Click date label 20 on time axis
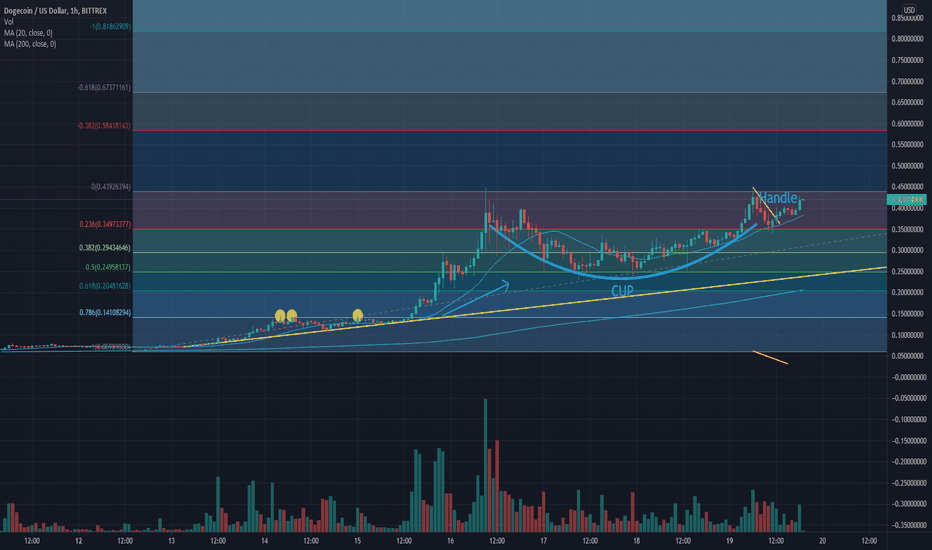The width and height of the screenshot is (932, 550). click(823, 541)
